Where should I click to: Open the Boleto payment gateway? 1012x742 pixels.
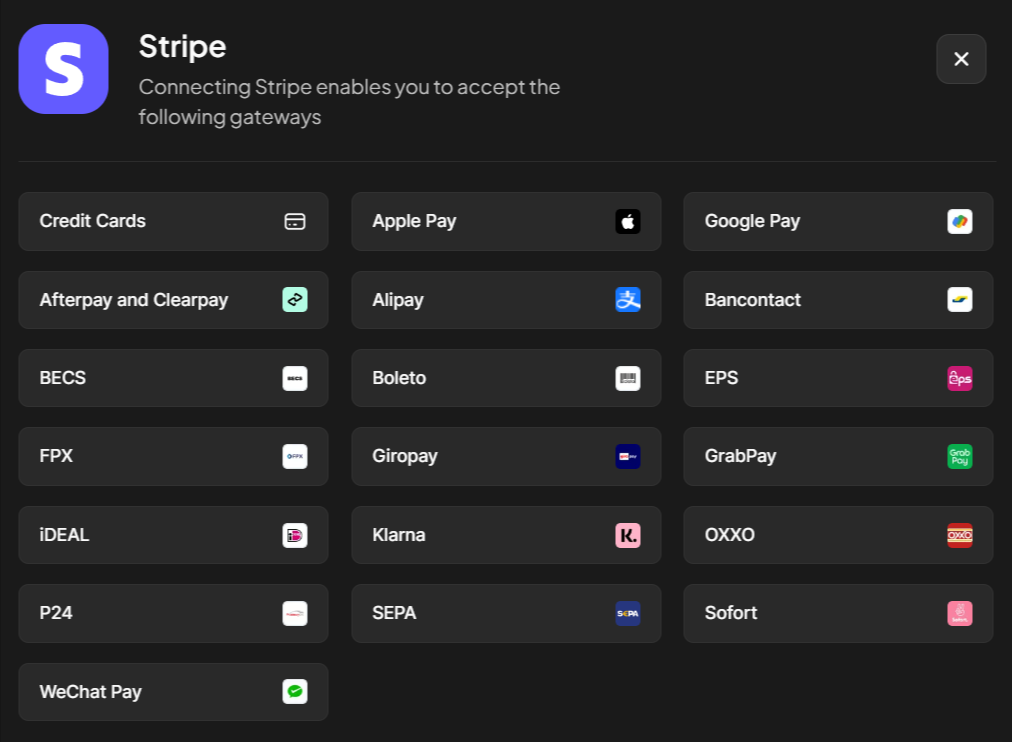pos(506,378)
